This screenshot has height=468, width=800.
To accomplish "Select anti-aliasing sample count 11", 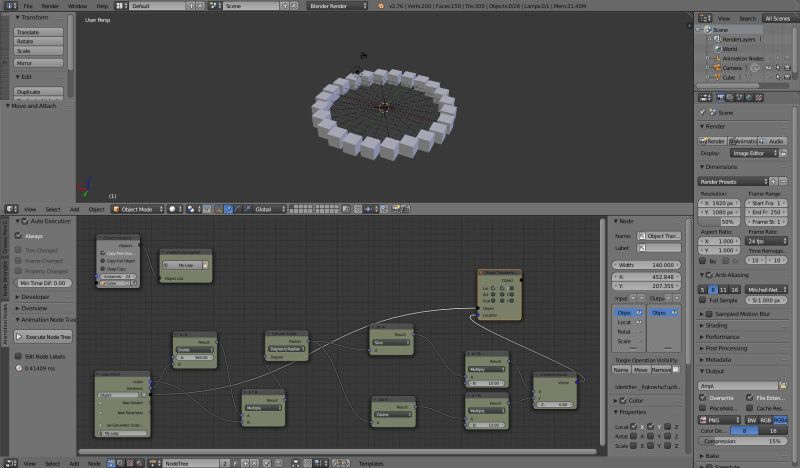I will (x=723, y=289).
